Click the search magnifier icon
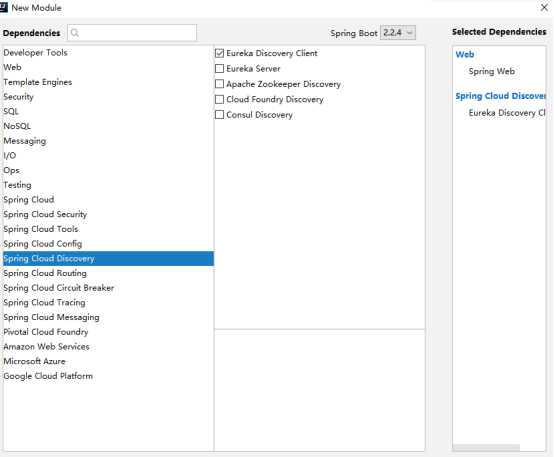The height and width of the screenshot is (457, 554). pyautogui.click(x=75, y=33)
